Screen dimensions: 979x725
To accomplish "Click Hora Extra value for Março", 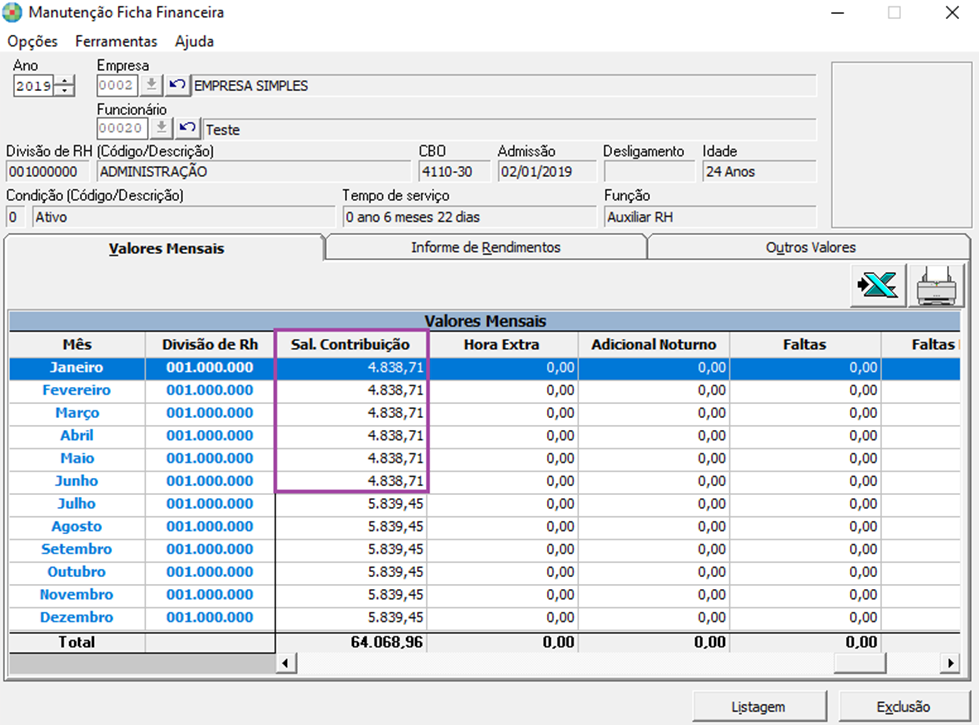I will pyautogui.click(x=503, y=413).
